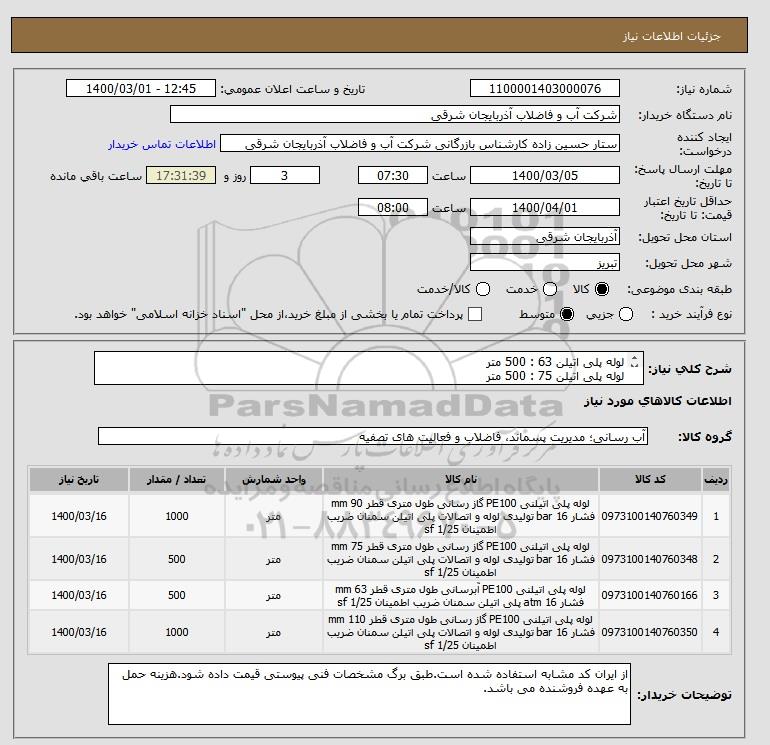This screenshot has width=770, height=745.
Task: Click need date 1400/03/16 in row 4
Action: pyautogui.click(x=79, y=632)
